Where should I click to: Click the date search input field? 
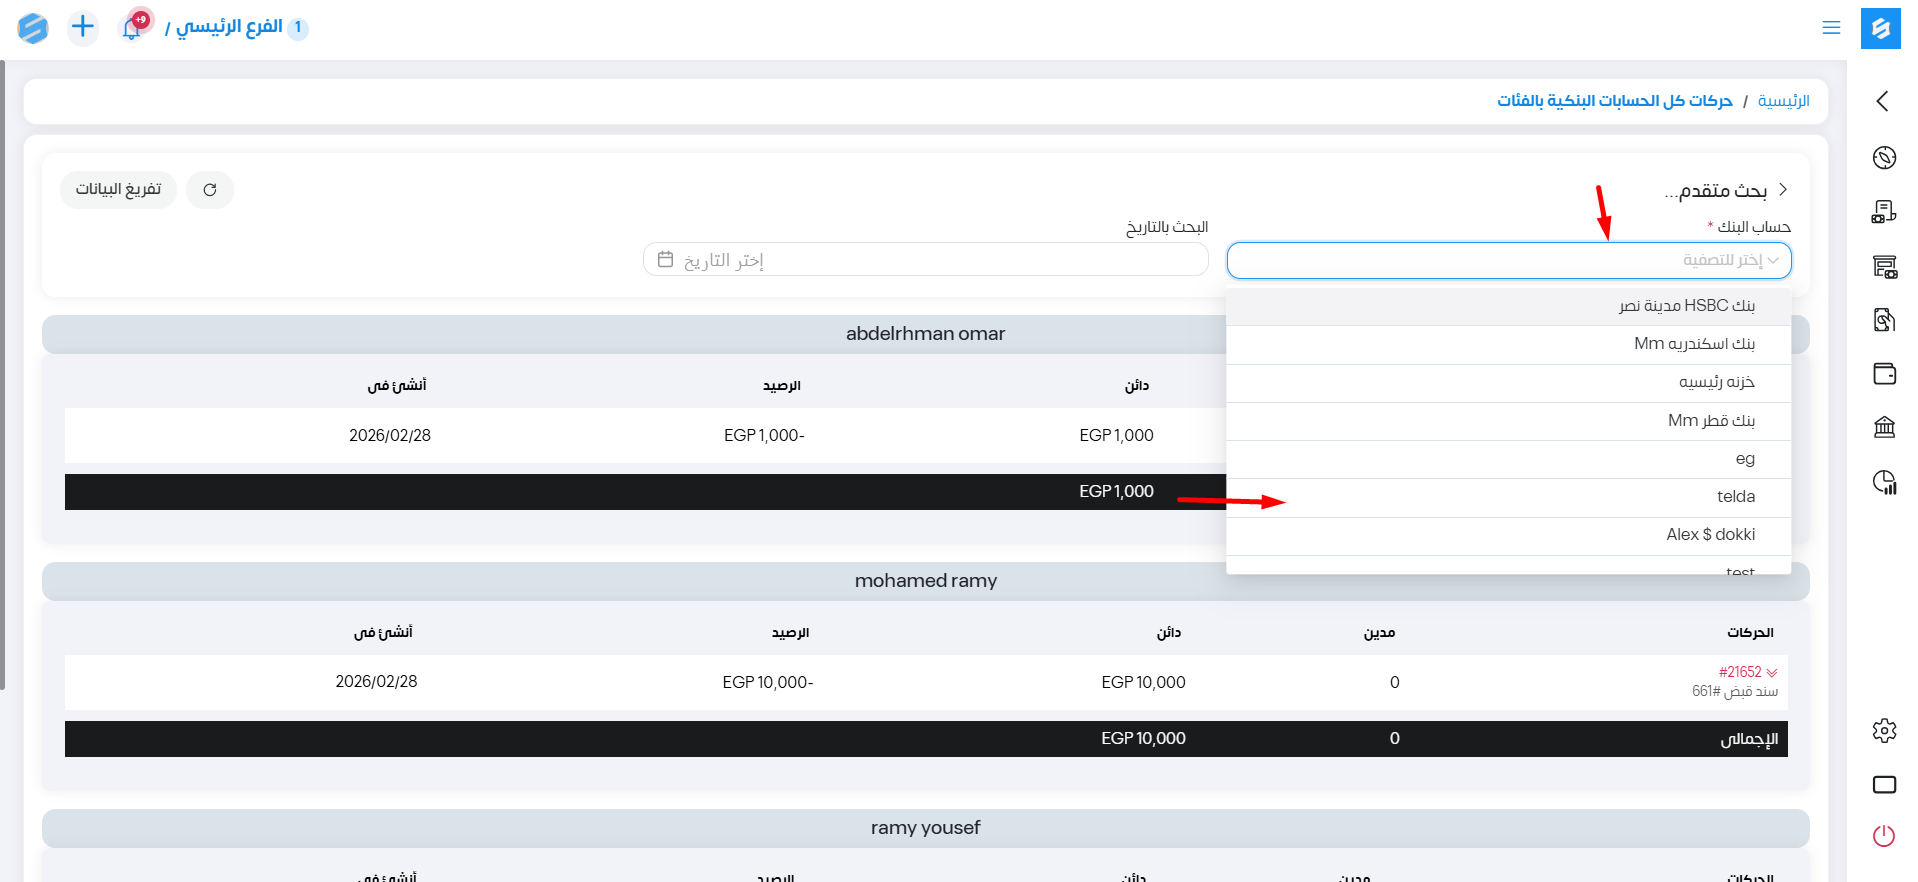pyautogui.click(x=925, y=261)
